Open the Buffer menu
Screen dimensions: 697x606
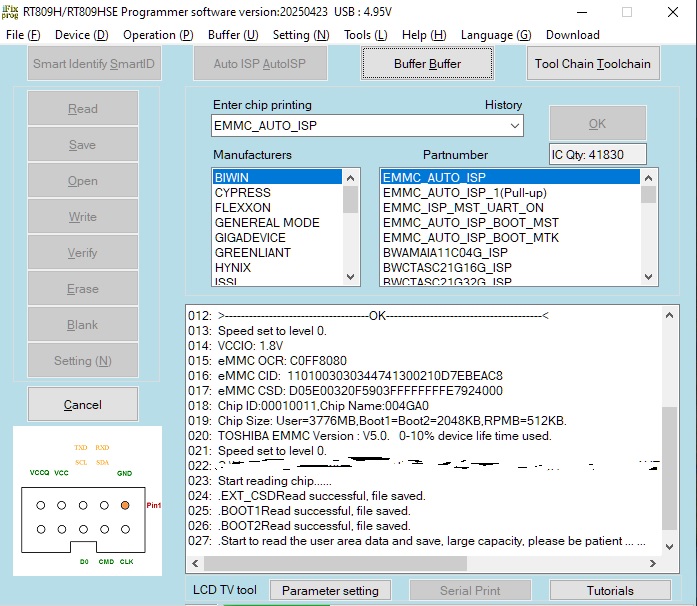pos(232,35)
